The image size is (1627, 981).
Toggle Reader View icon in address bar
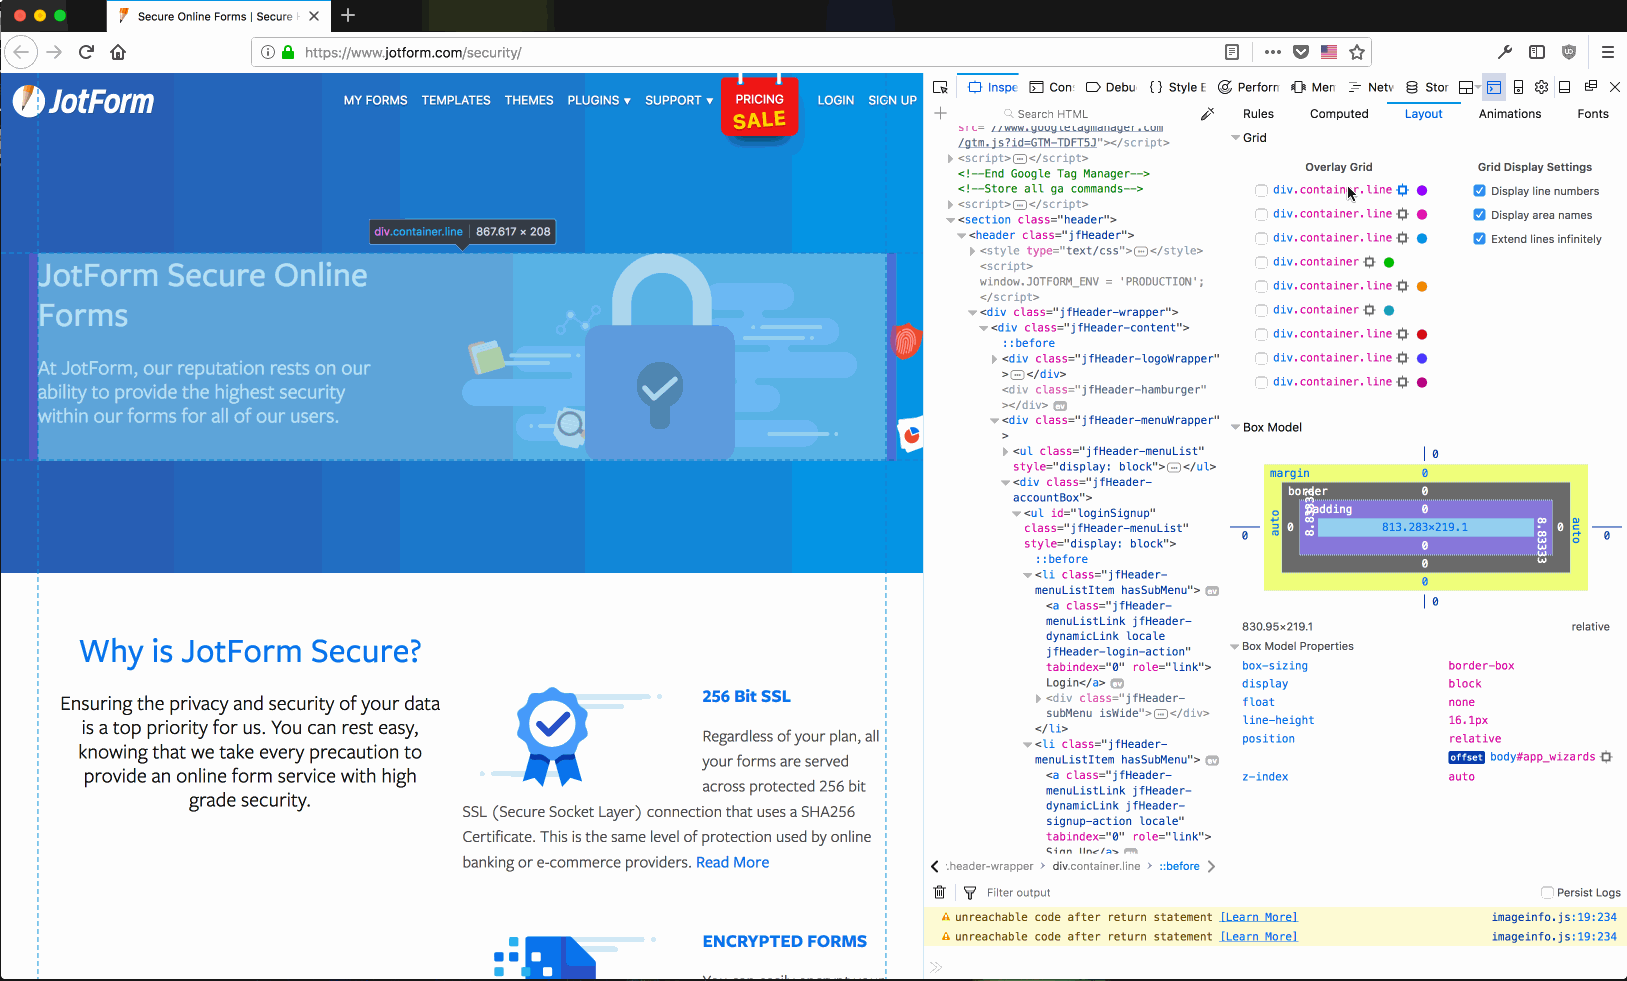coord(1232,52)
